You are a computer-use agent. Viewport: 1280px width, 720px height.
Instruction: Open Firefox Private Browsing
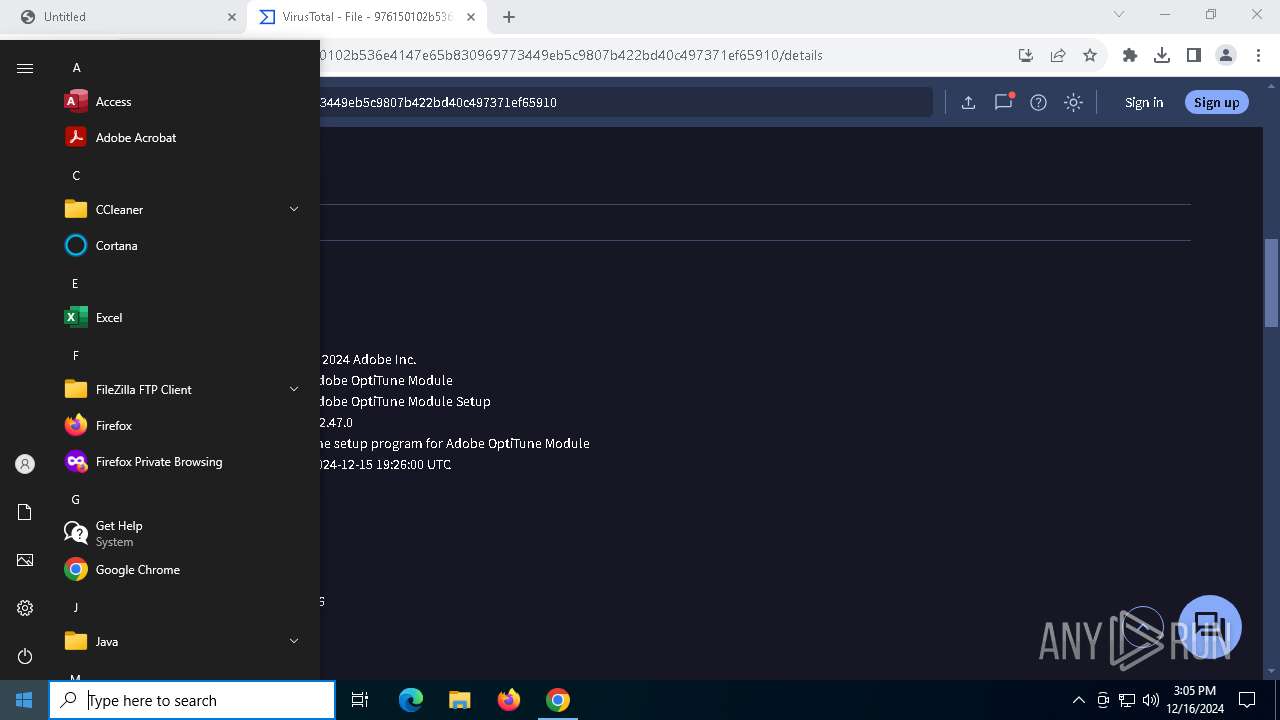(180, 462)
